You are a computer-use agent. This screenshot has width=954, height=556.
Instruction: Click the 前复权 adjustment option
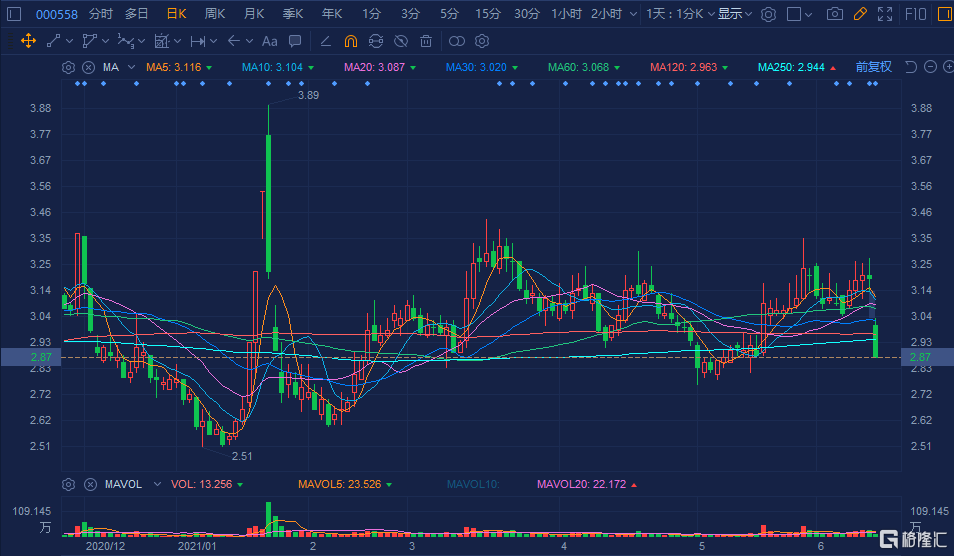[874, 67]
